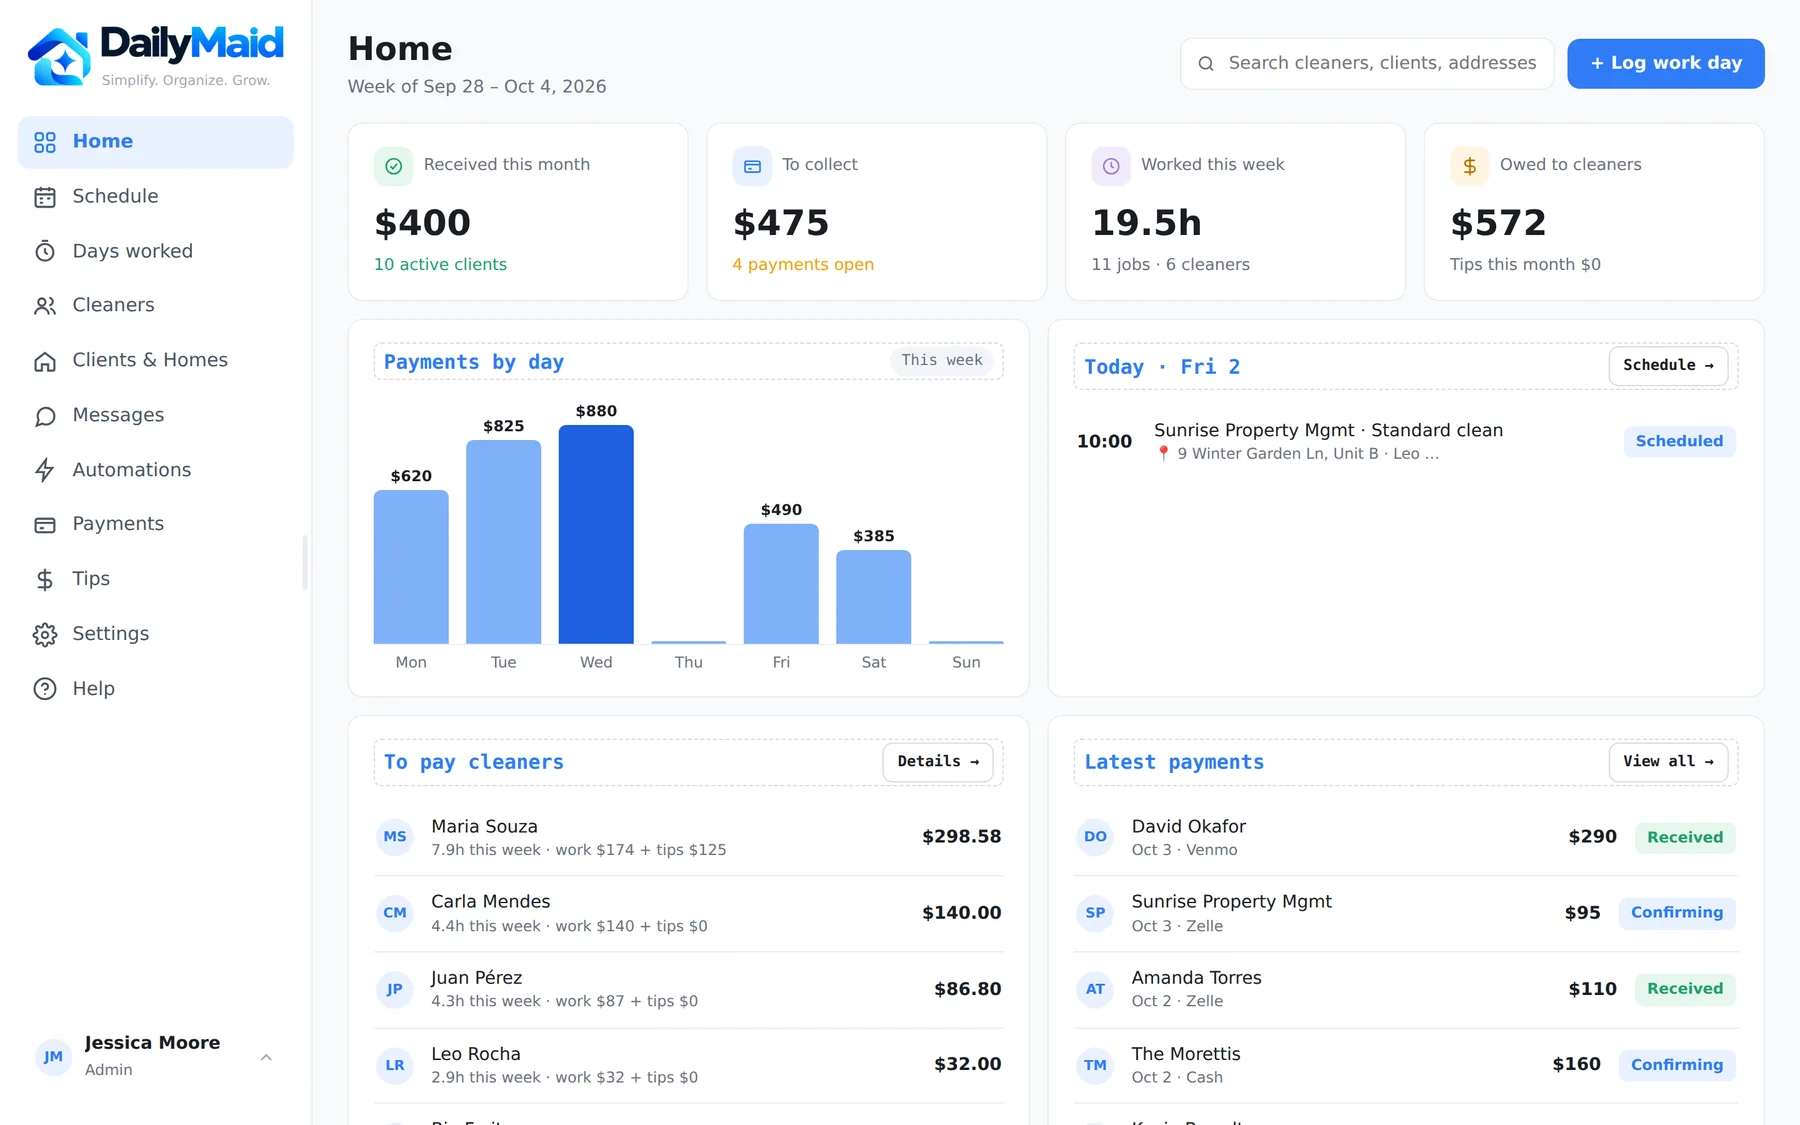Click the Settings gear icon
Screen dimensions: 1800x1125
(45, 635)
